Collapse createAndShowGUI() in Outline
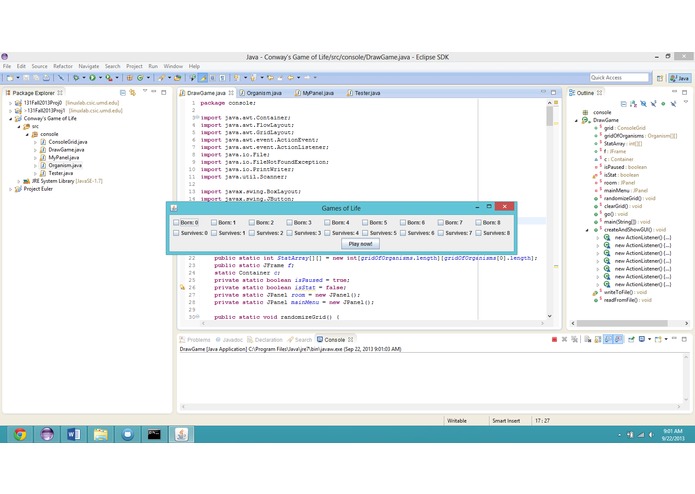This screenshot has height=494, width=695. coord(588,230)
